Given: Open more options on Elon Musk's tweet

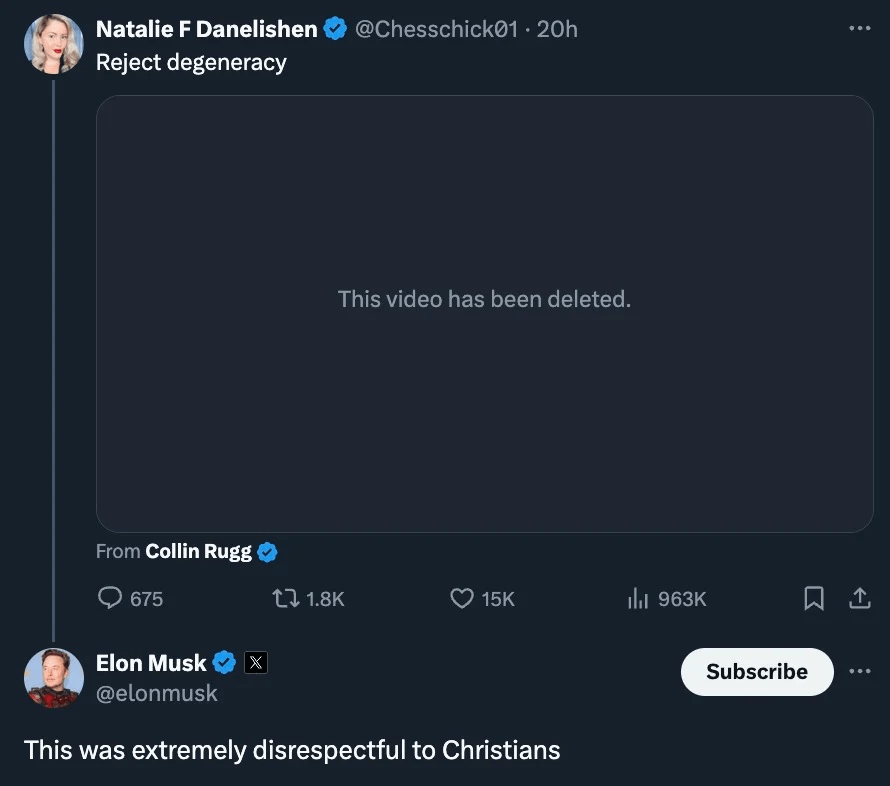Looking at the screenshot, I should click(x=859, y=671).
